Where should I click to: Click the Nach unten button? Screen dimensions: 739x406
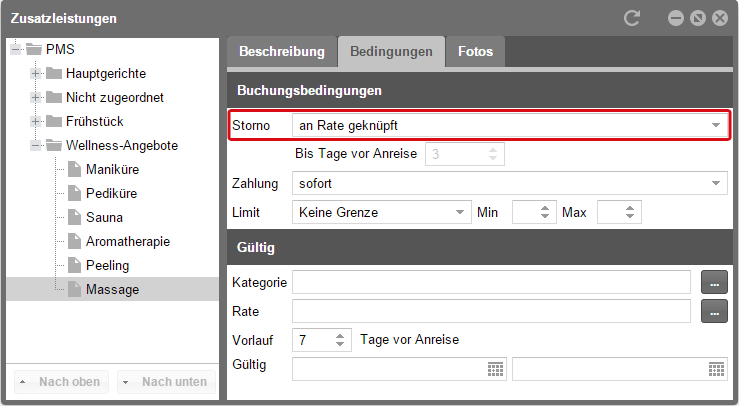tap(166, 381)
